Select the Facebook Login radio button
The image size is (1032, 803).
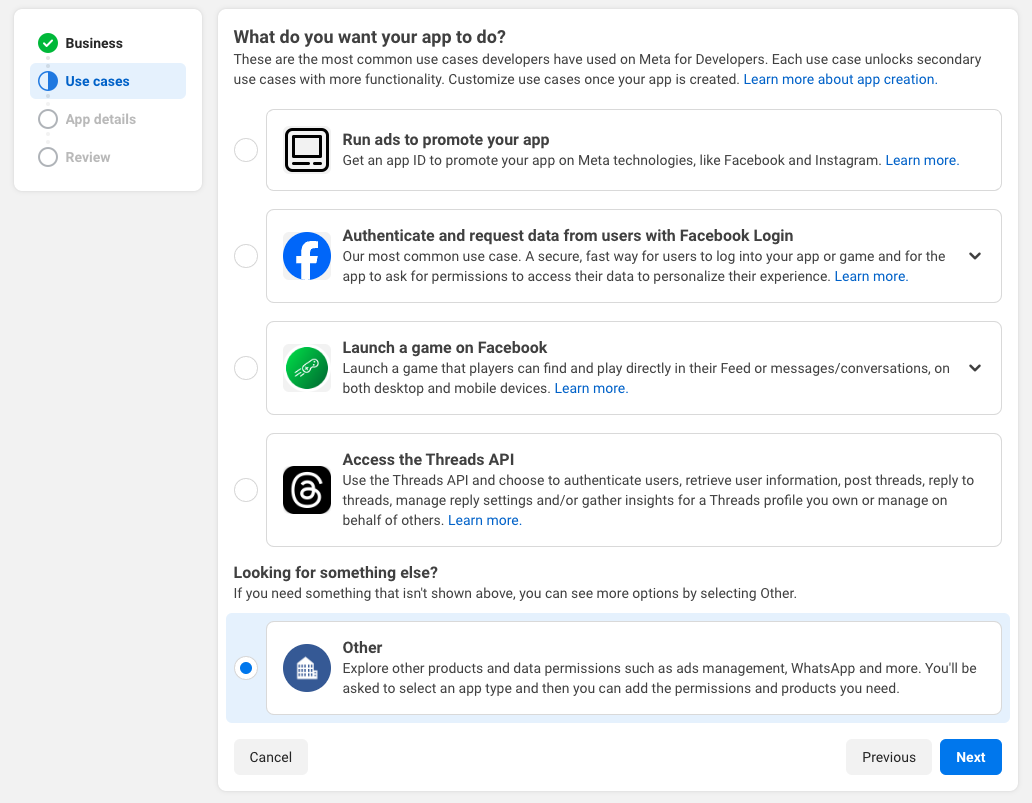pos(246,256)
